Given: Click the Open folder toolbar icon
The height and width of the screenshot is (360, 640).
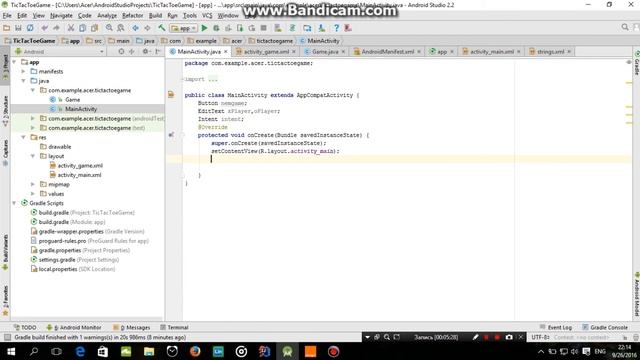Looking at the screenshot, I should coord(7,28).
